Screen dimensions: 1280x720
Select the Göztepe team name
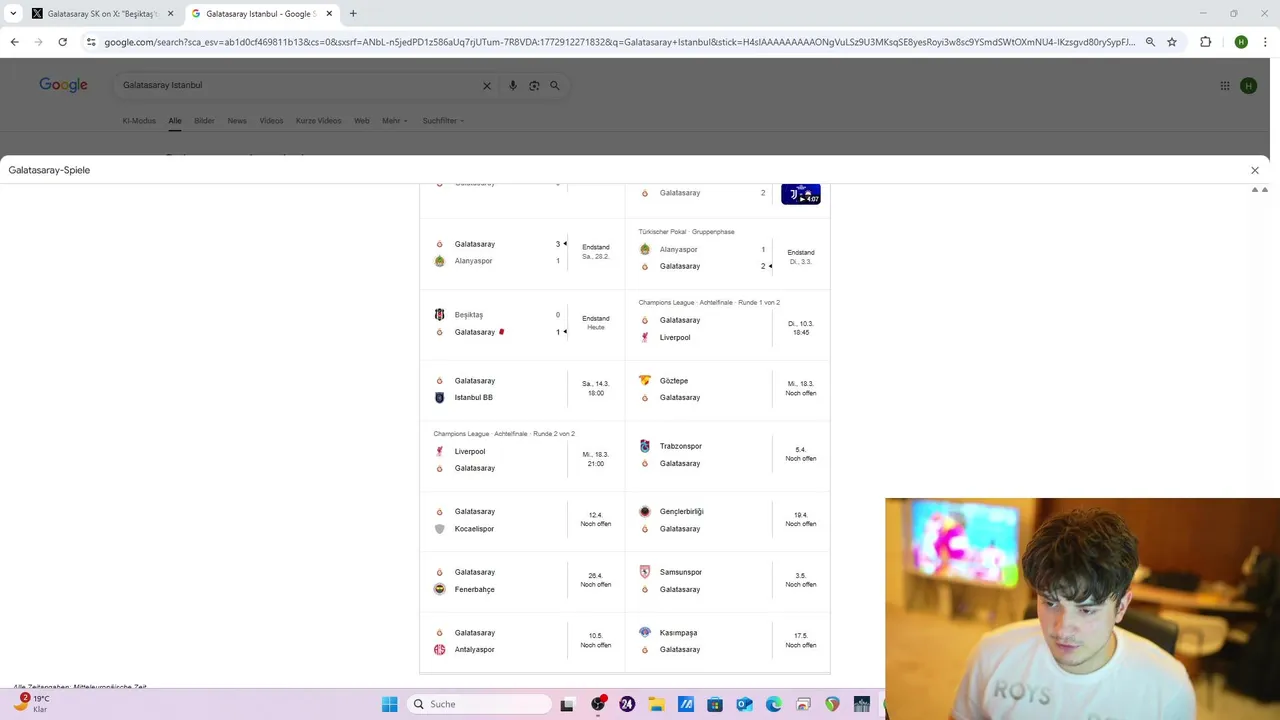pos(674,381)
